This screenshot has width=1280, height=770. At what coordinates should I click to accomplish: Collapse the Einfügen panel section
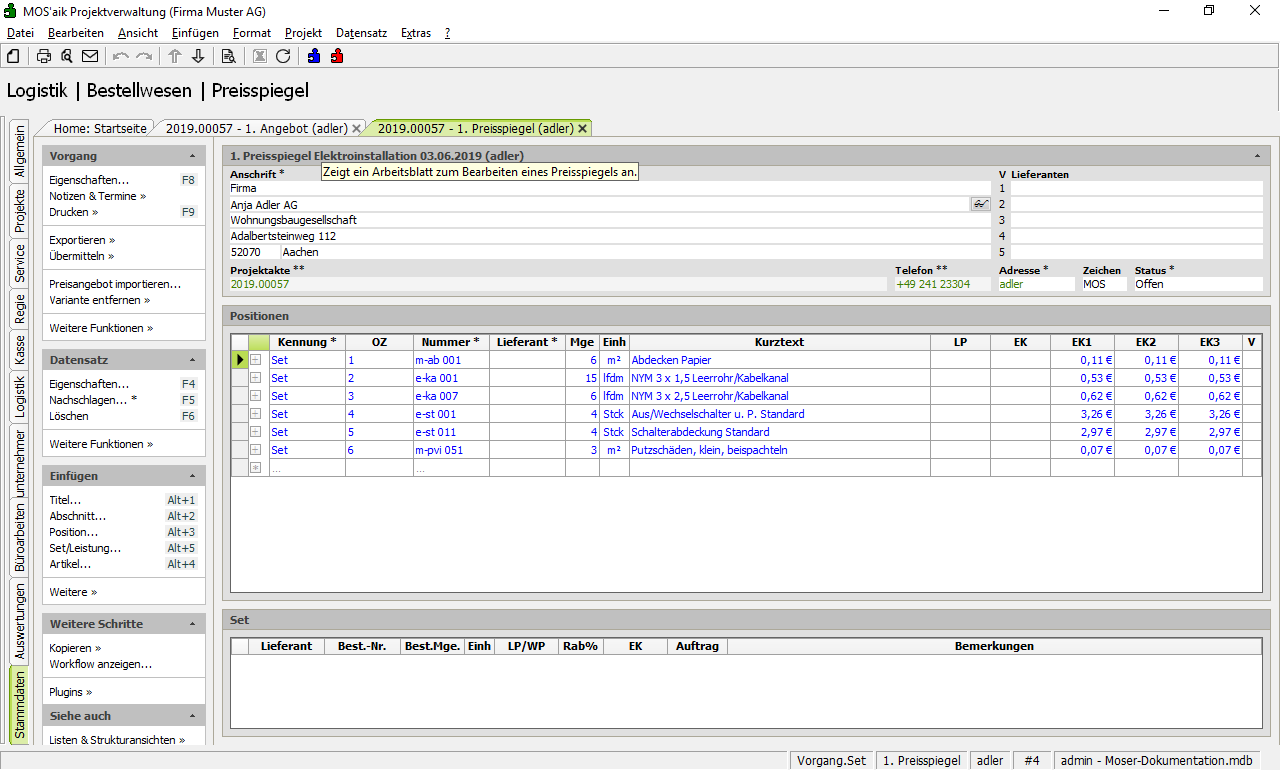point(192,476)
